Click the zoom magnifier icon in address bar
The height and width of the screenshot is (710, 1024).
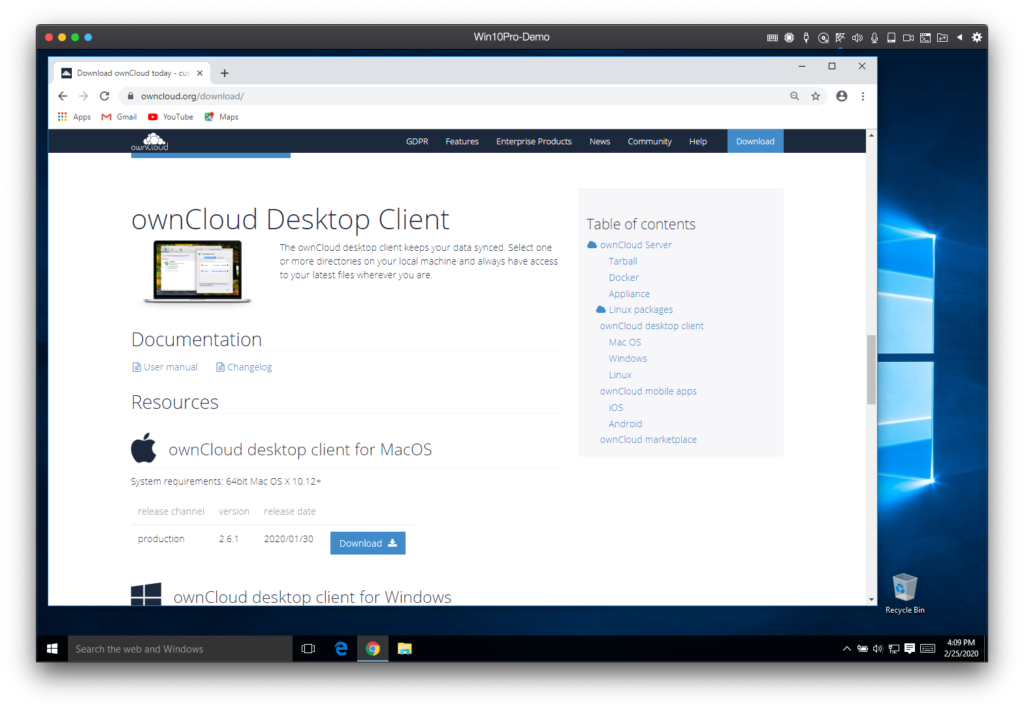click(794, 96)
